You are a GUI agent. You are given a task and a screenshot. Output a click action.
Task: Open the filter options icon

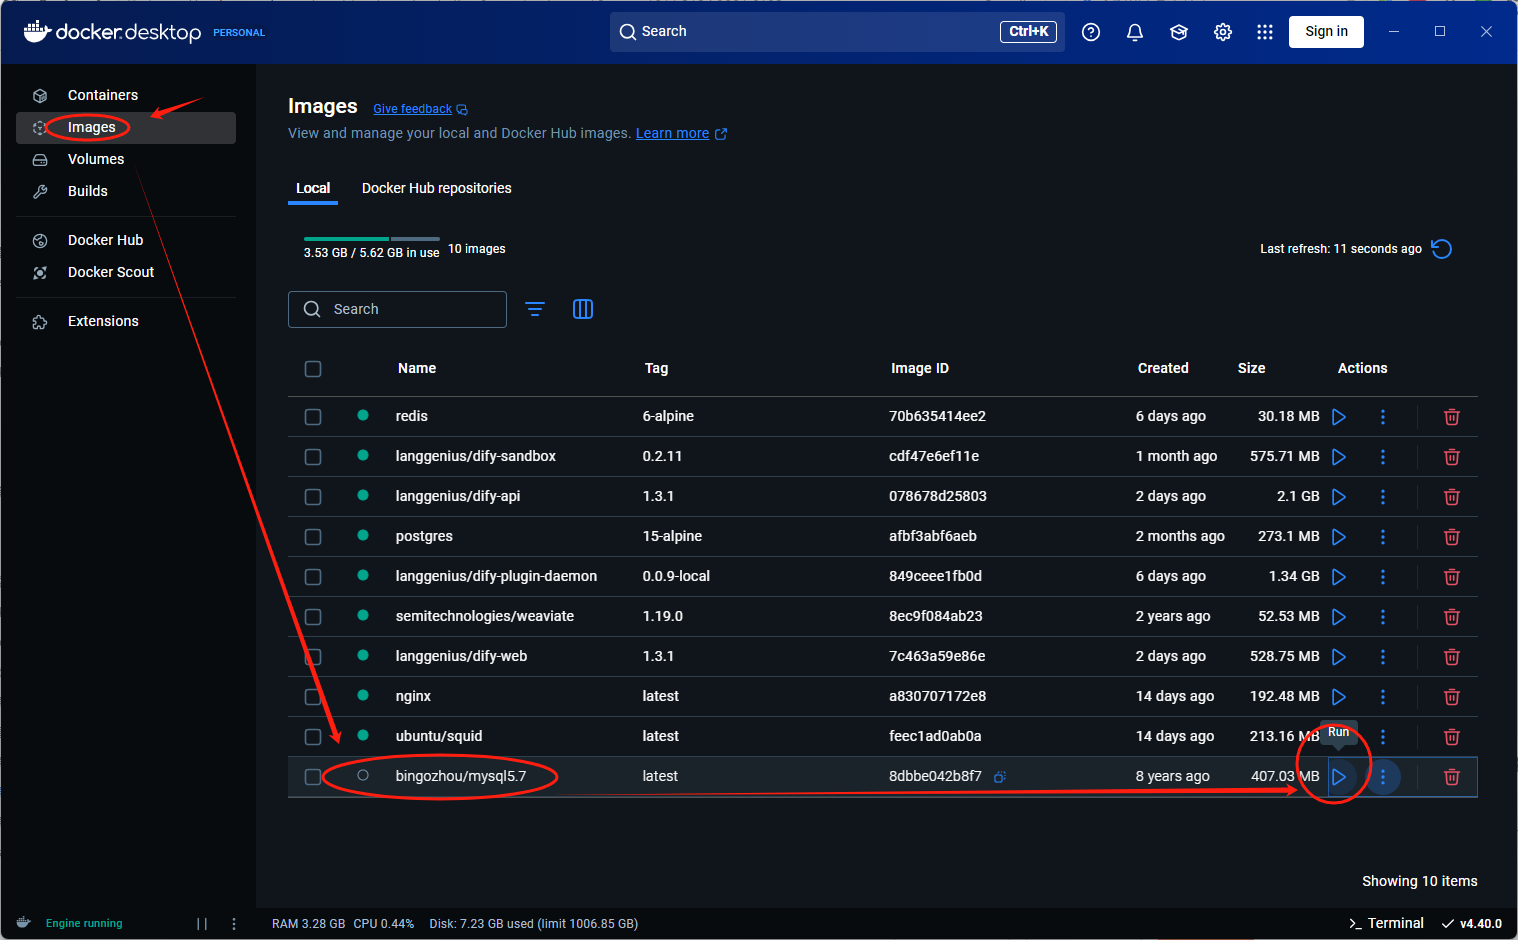click(535, 309)
